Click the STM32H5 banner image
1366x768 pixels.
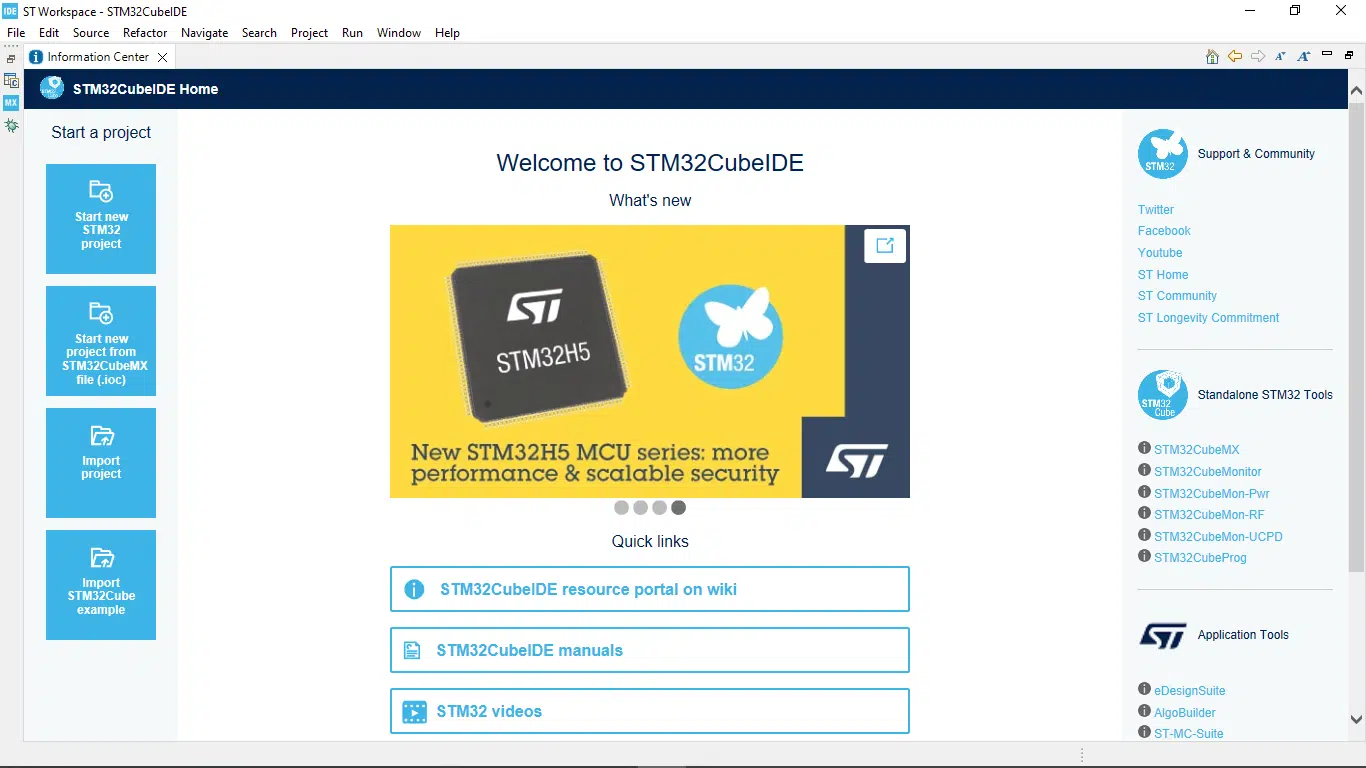[650, 361]
